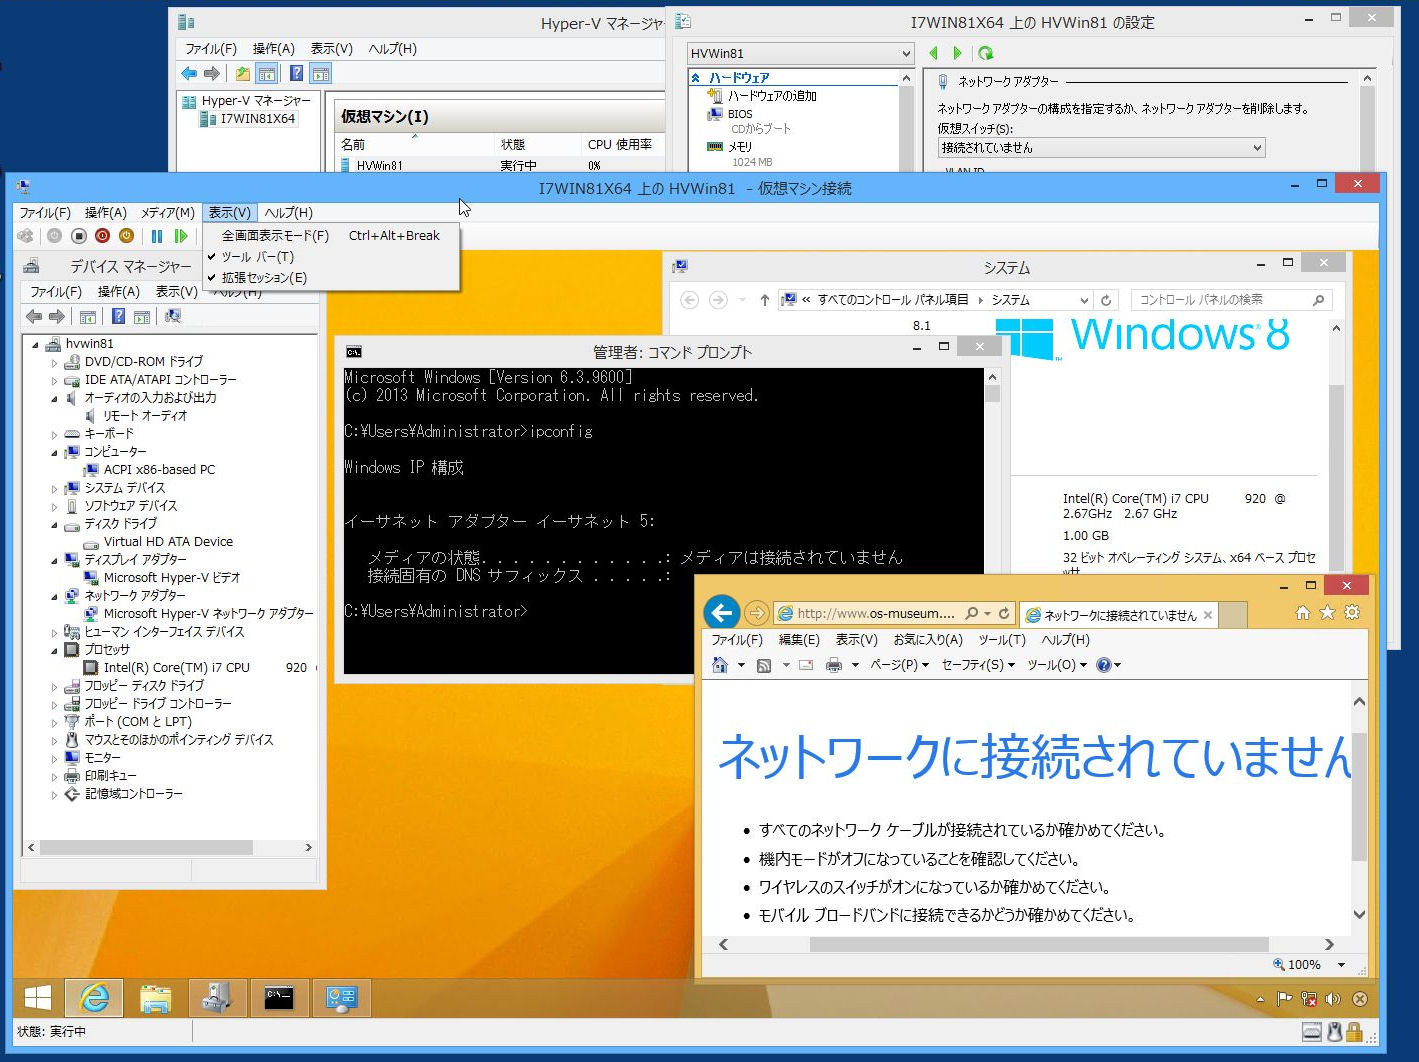Click the Turn Off (stop) VM toolbar icon
This screenshot has width=1419, height=1062.
tap(78, 236)
